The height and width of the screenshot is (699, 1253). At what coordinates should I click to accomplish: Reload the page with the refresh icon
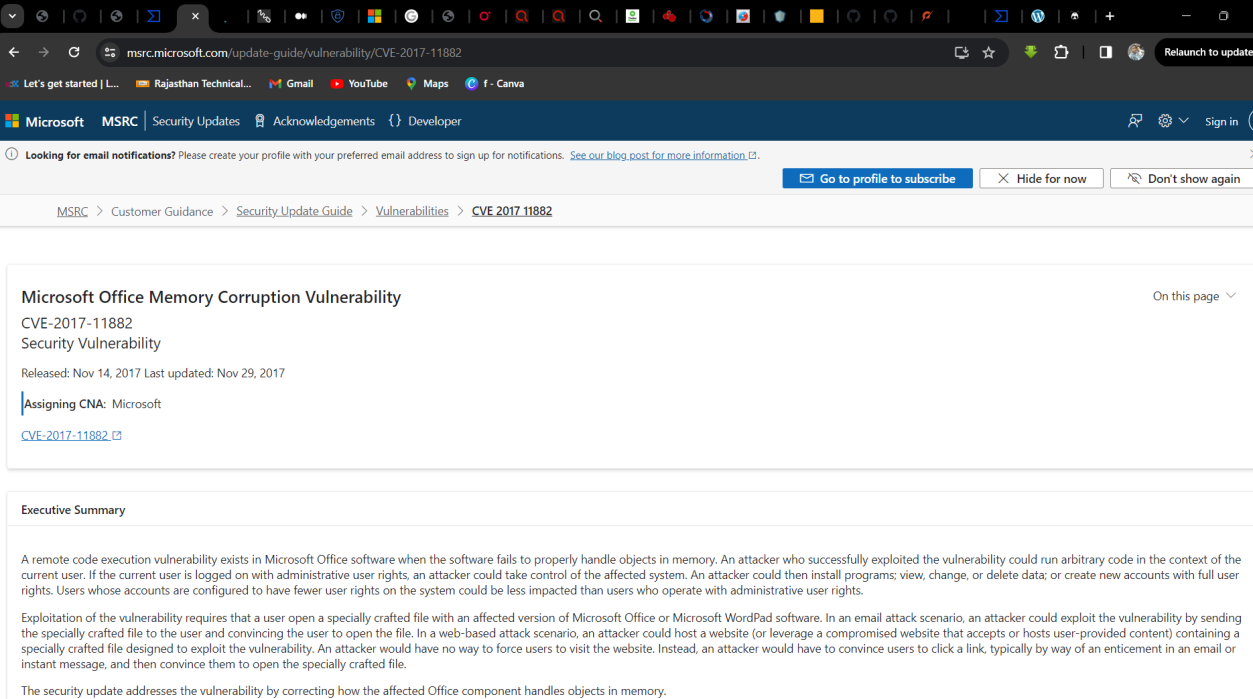74,52
